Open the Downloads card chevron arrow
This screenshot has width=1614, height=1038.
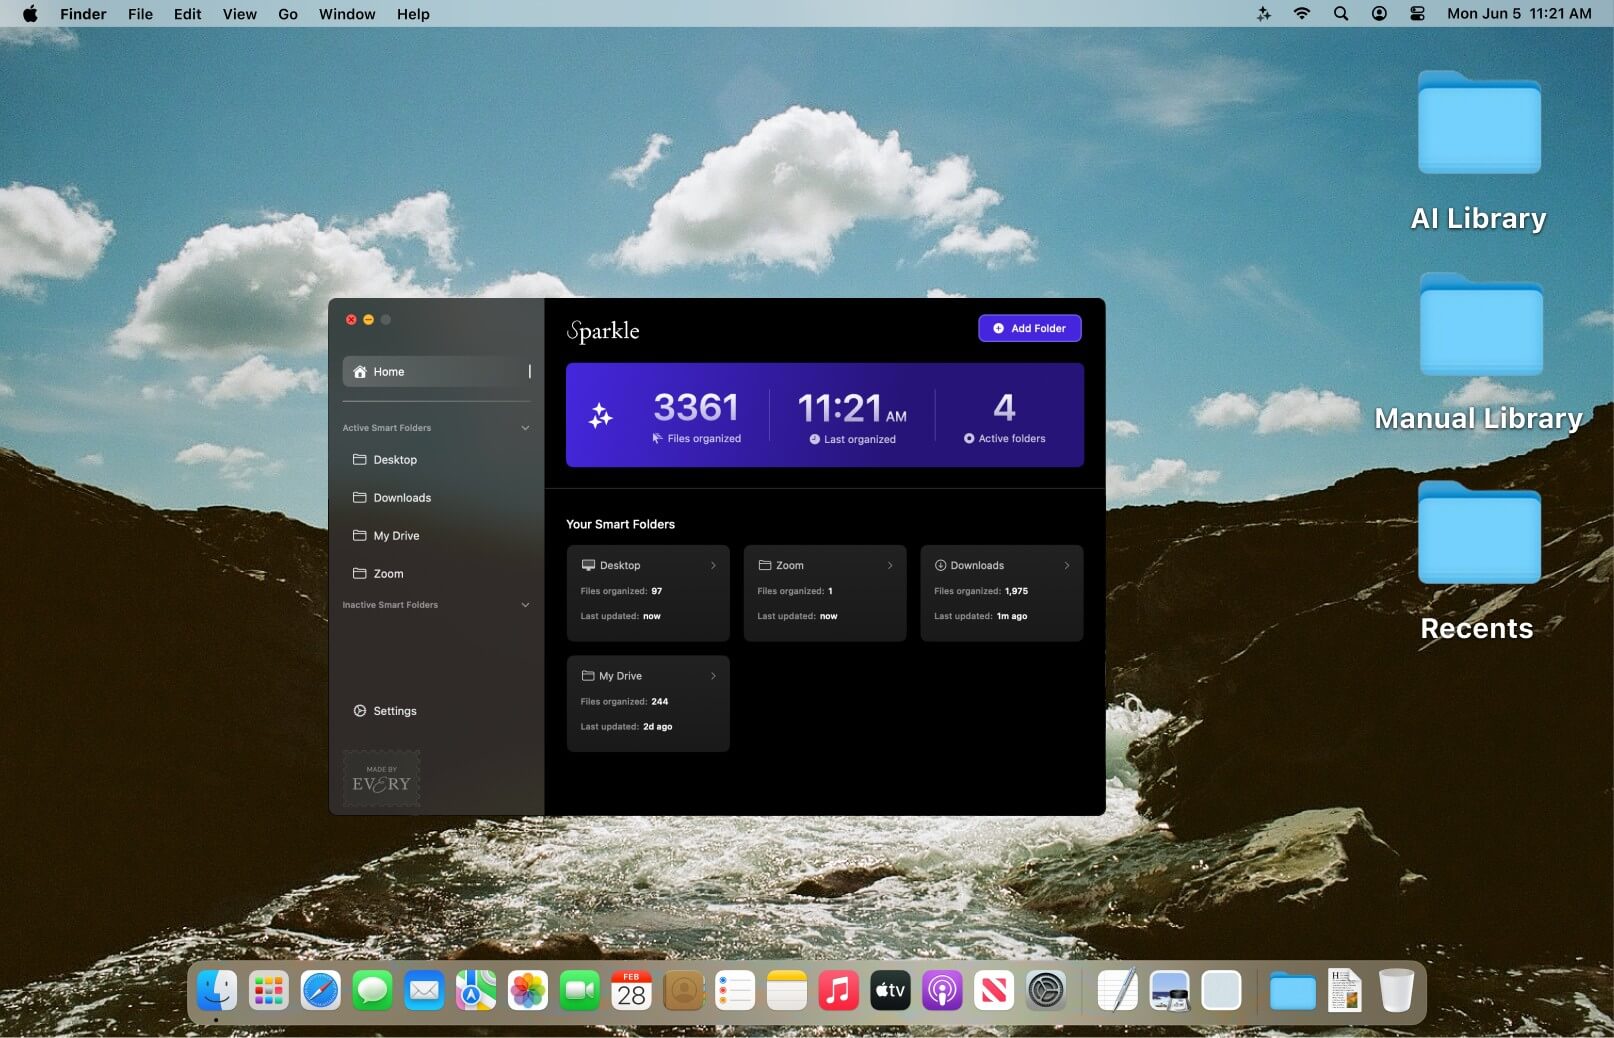[1067, 566]
